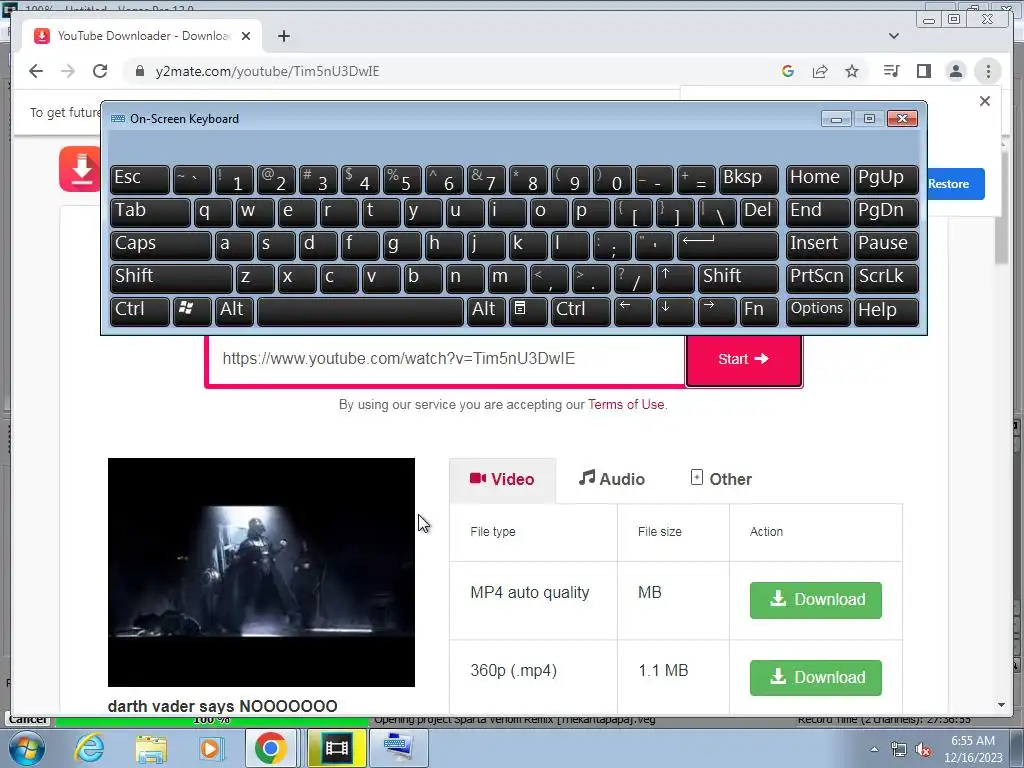Open a new browser tab
Viewport: 1024px width, 768px height.
click(x=283, y=36)
